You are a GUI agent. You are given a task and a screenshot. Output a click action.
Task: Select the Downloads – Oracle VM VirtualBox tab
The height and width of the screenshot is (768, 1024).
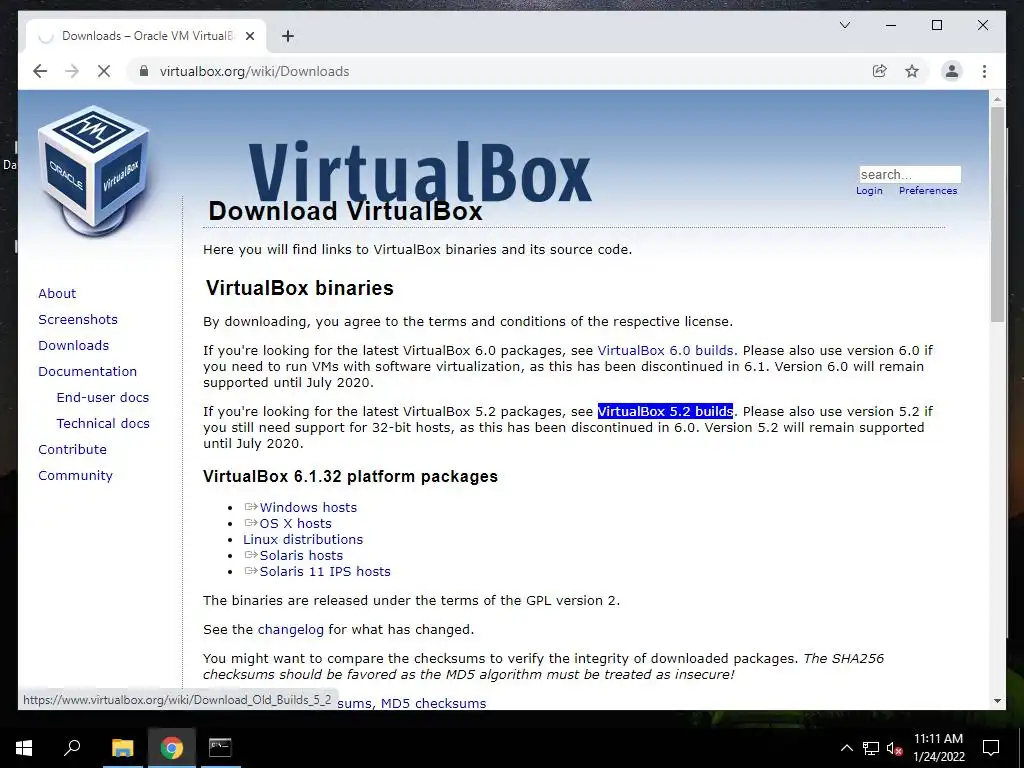coord(146,36)
